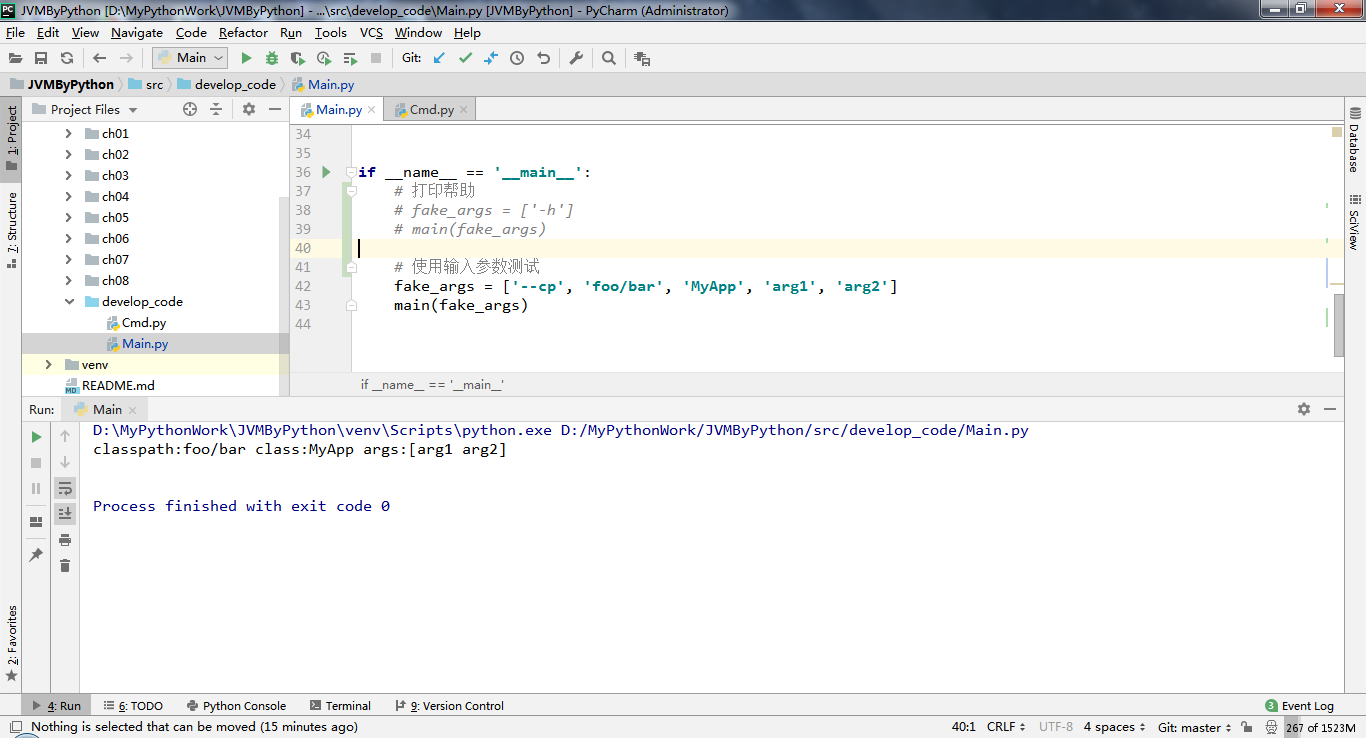This screenshot has height=738, width=1366.
Task: Toggle scroll to end in Run console
Action: [x=65, y=513]
